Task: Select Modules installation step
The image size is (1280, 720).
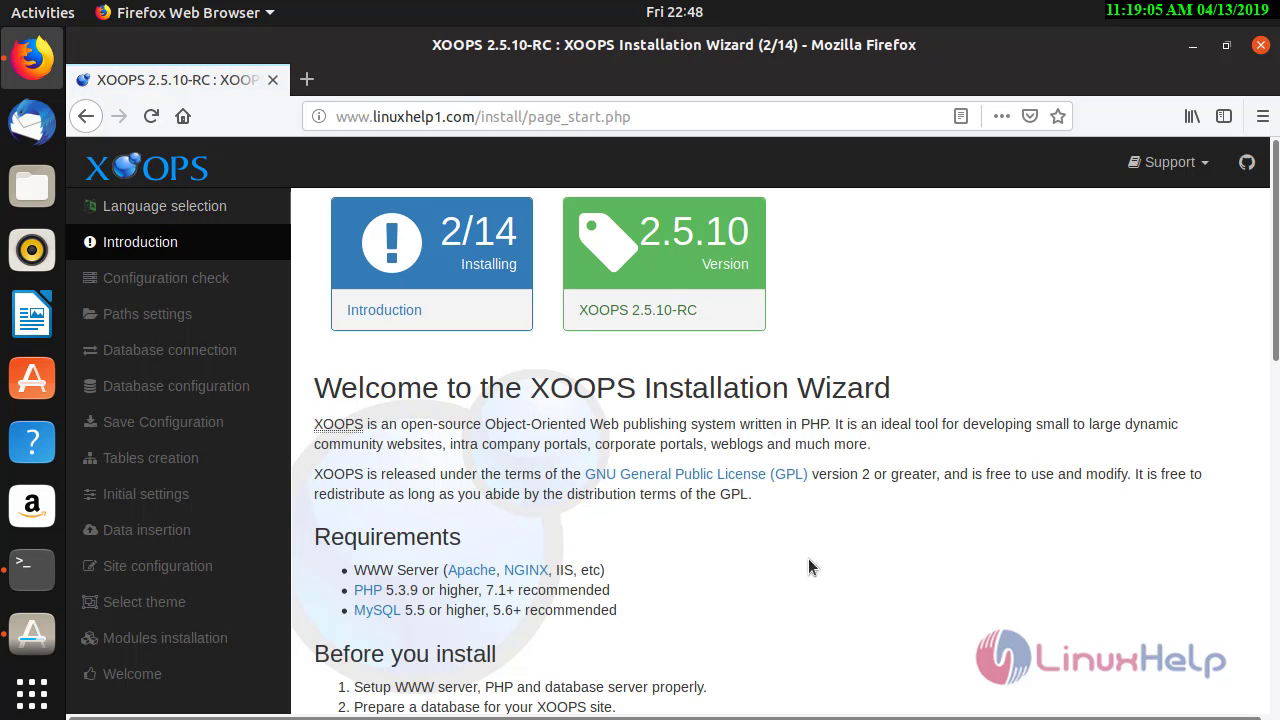Action: click(x=178, y=638)
